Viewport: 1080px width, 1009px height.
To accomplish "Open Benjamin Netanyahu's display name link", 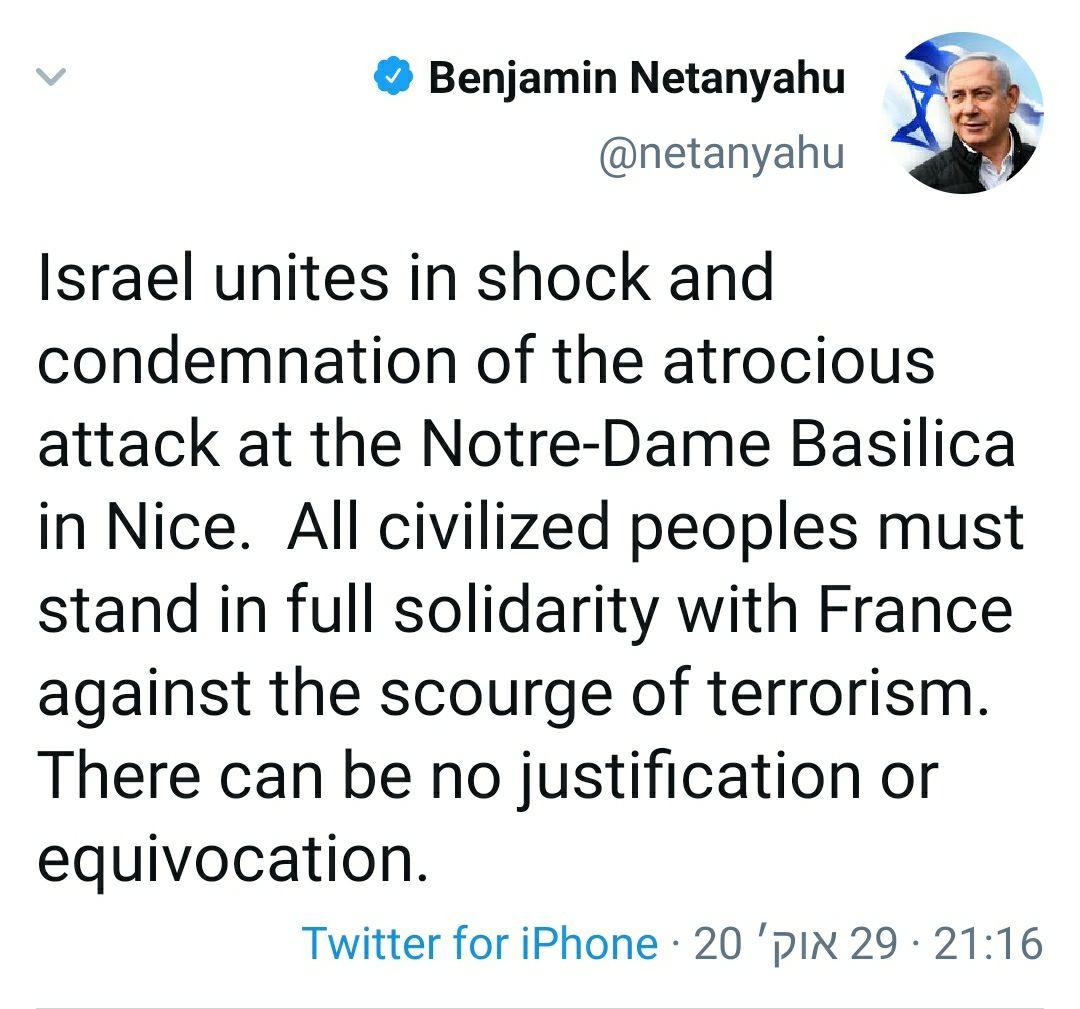I will [x=636, y=78].
